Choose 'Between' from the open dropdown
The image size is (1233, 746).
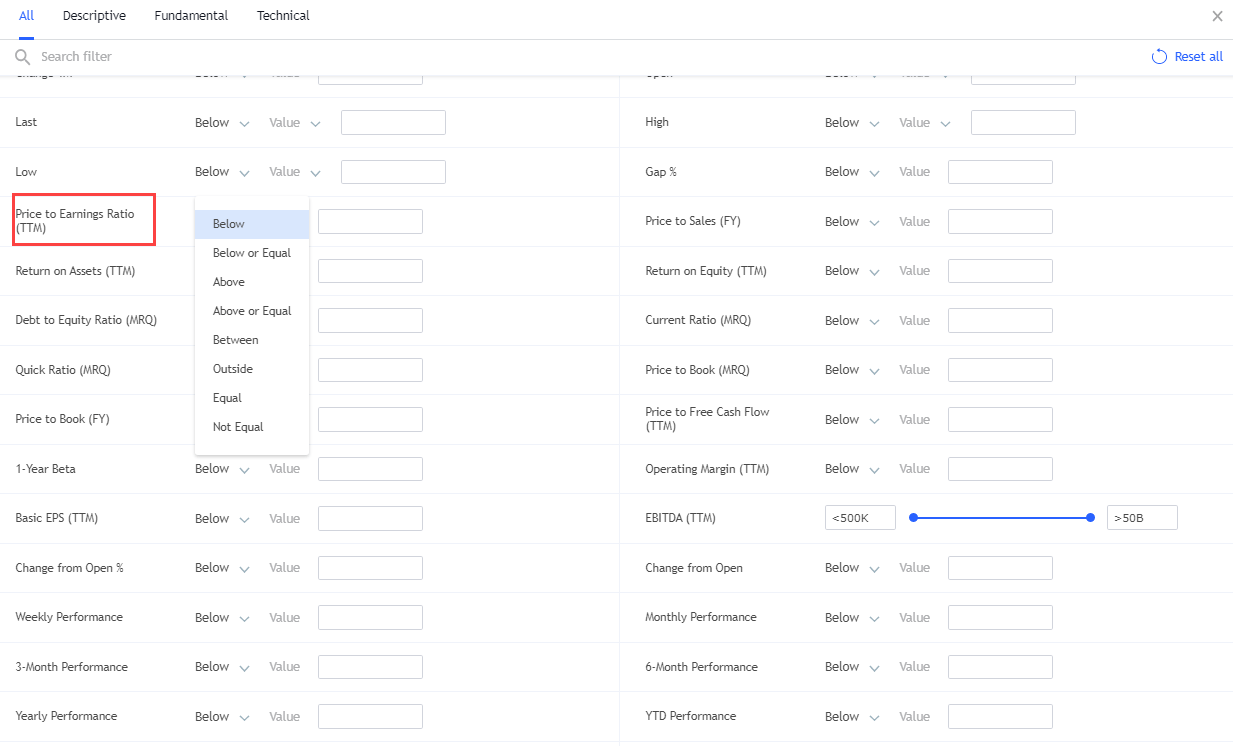click(236, 340)
